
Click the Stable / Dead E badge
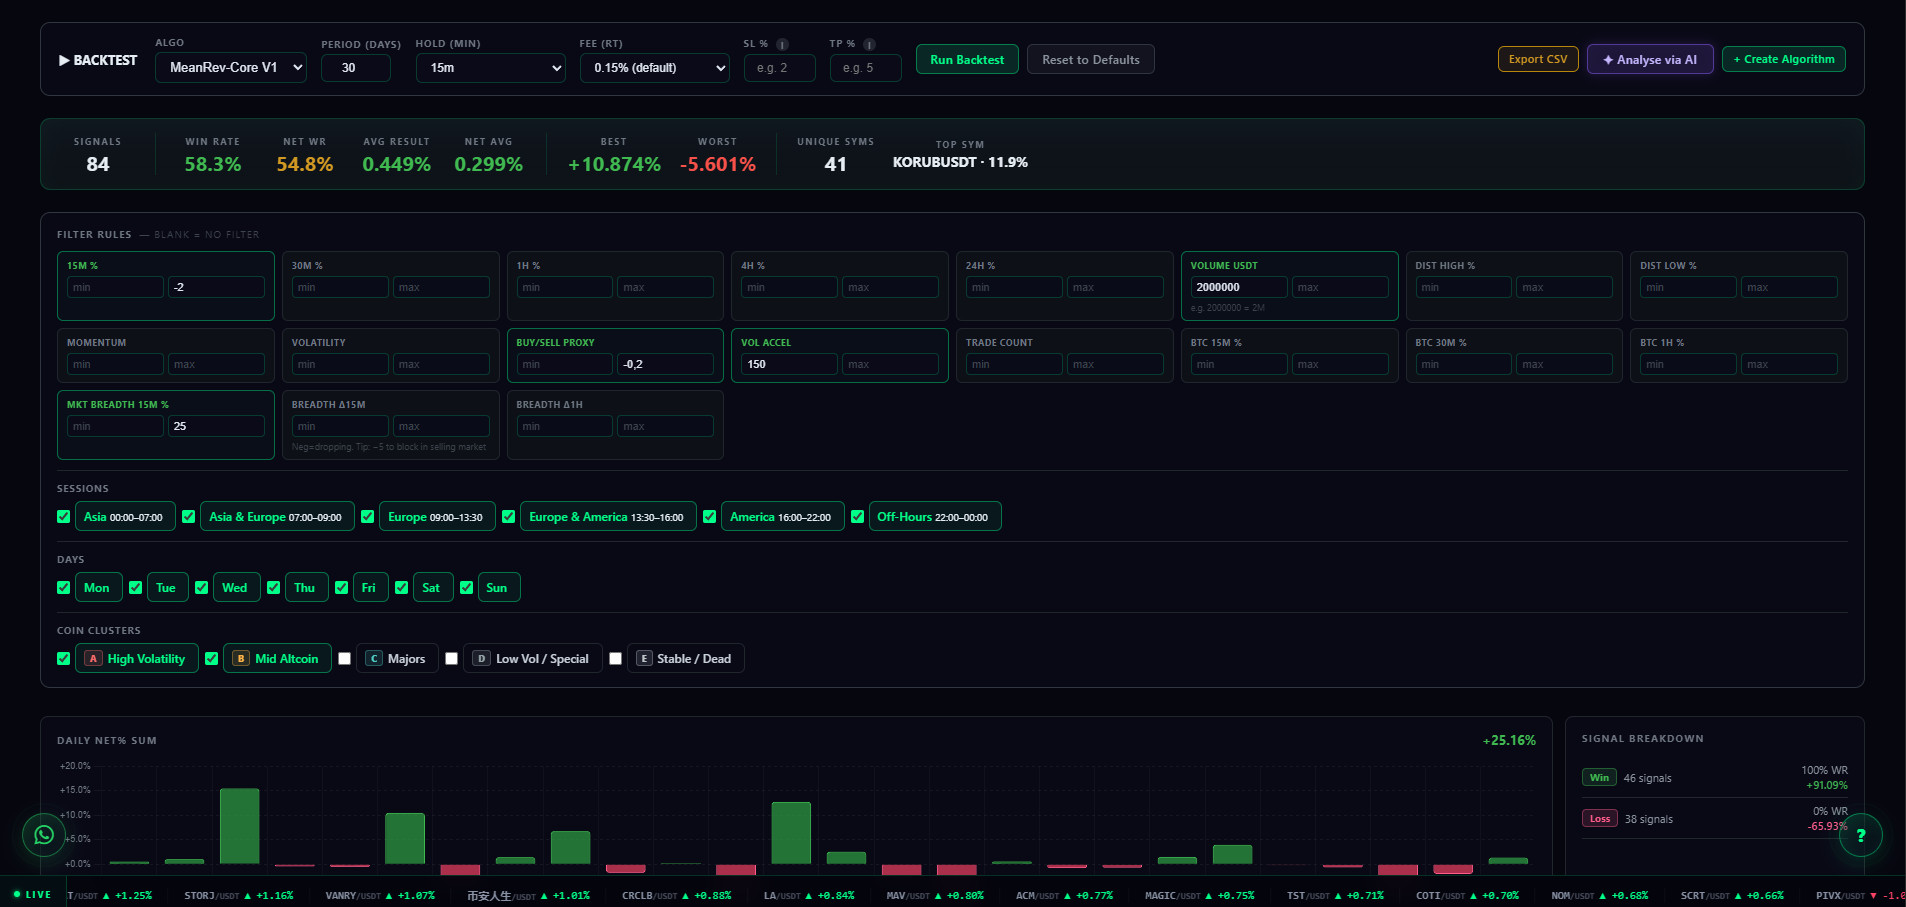(644, 659)
